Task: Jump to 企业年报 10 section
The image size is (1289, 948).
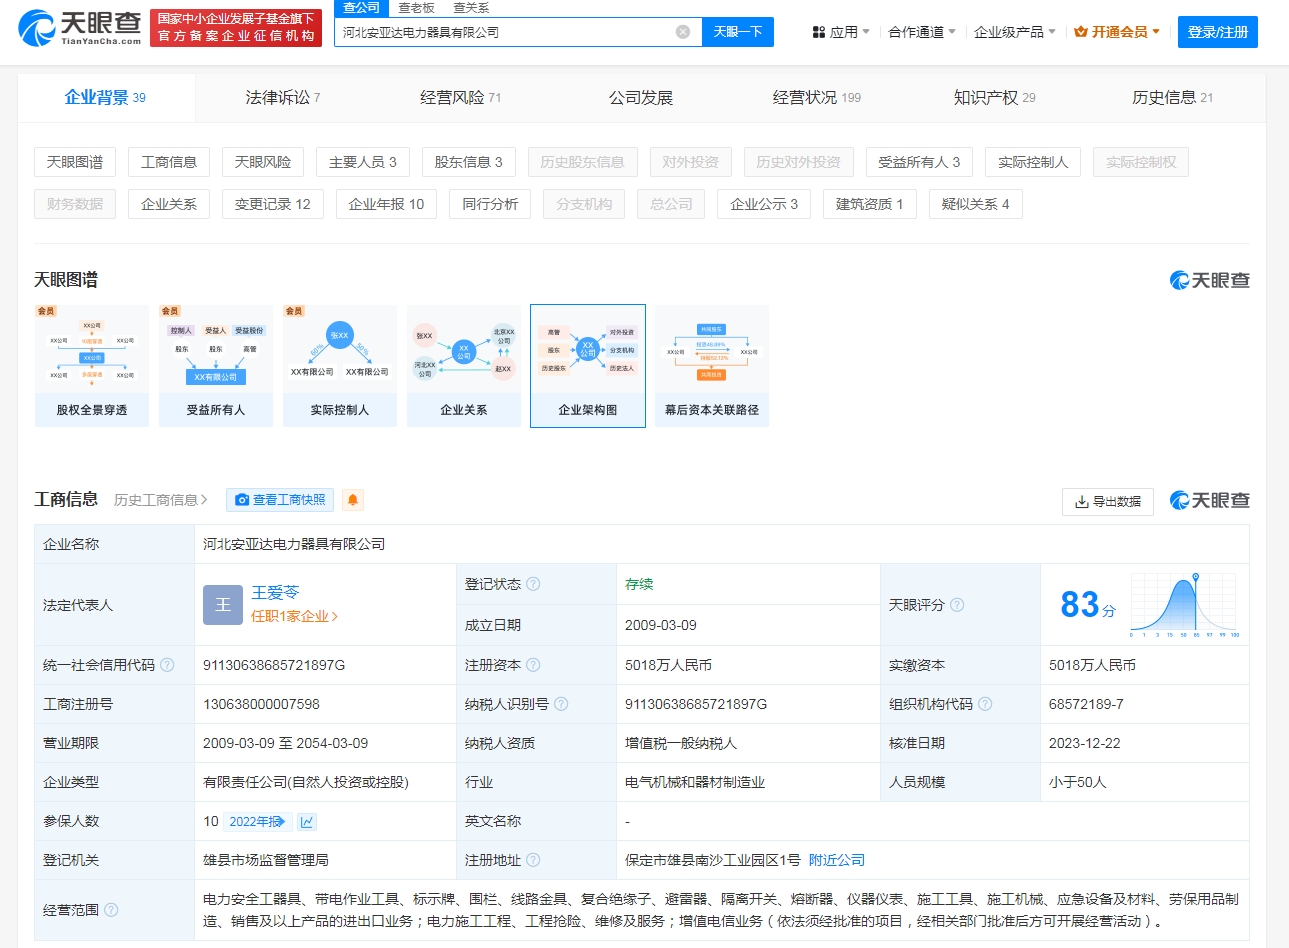Action: coord(387,204)
